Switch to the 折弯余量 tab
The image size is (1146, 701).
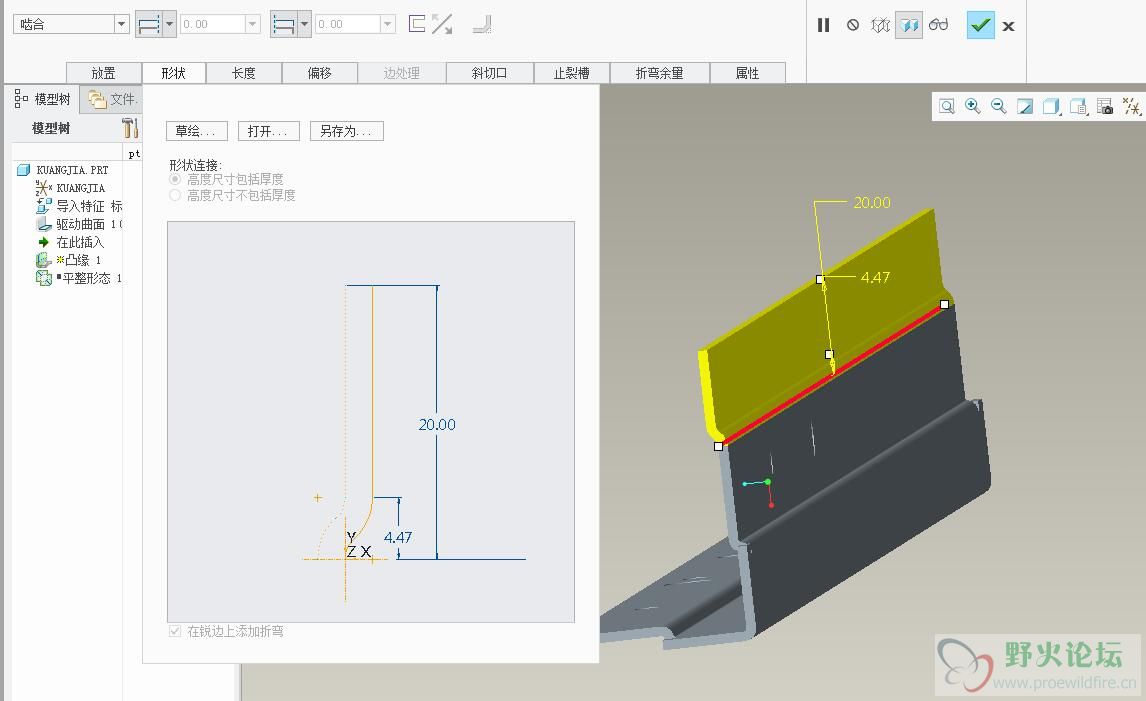(660, 73)
